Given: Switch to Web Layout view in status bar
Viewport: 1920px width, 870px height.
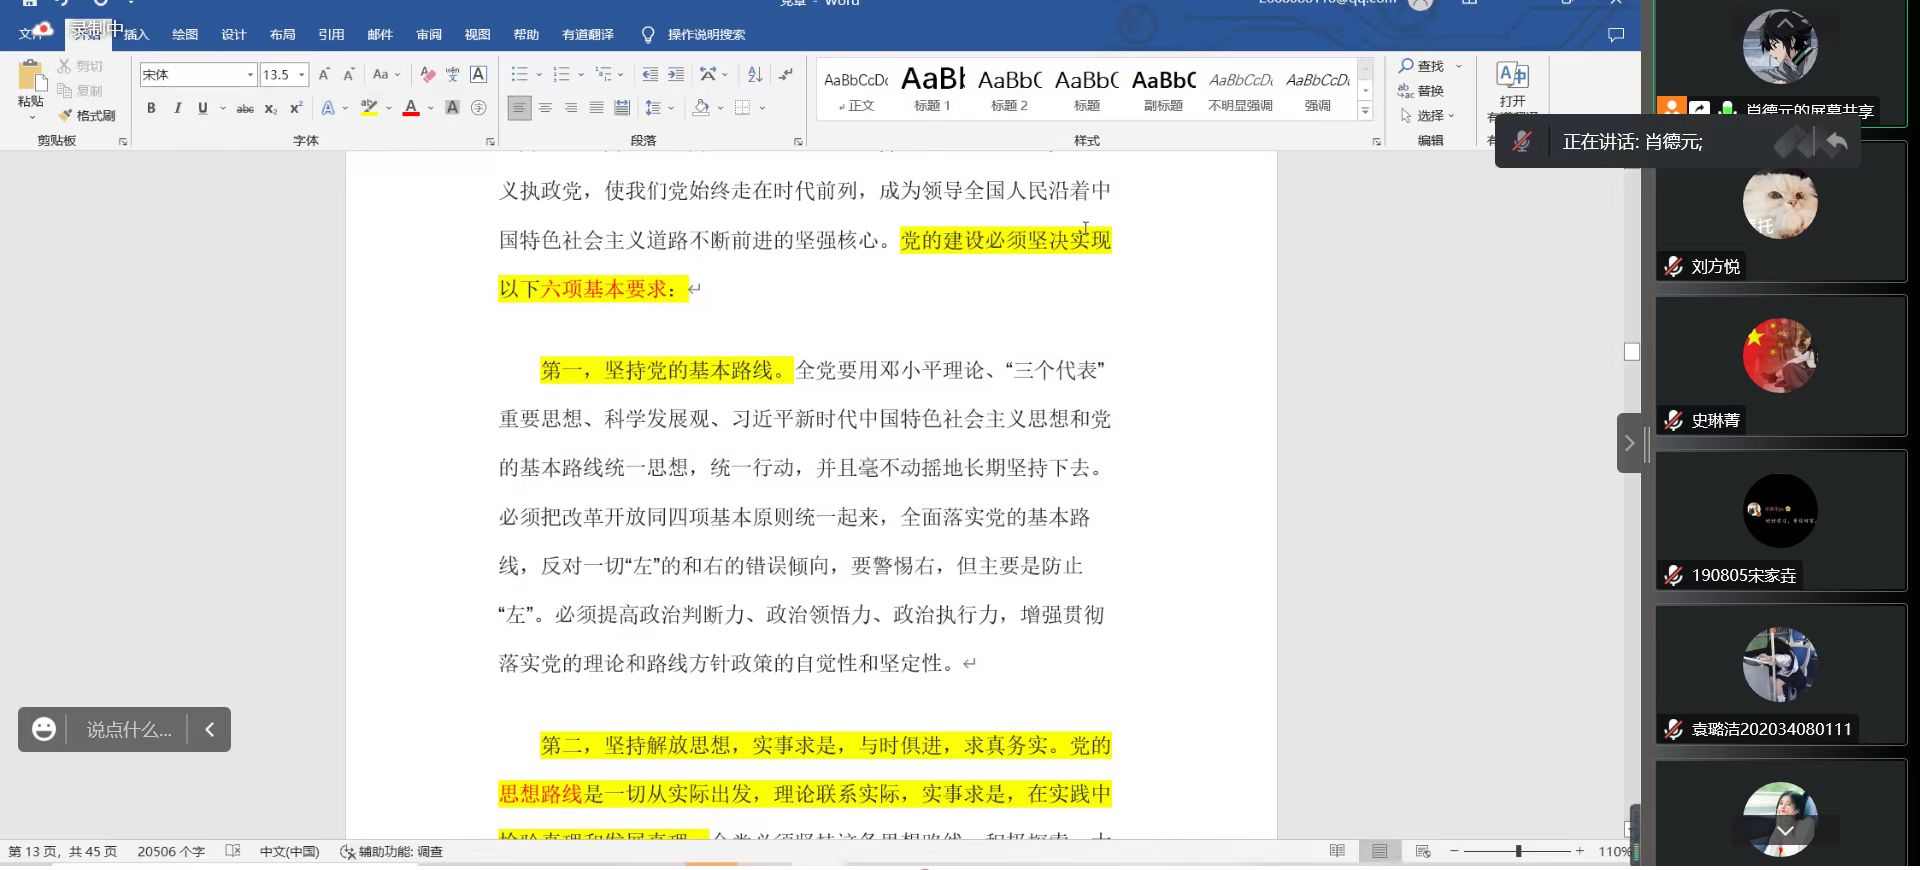Looking at the screenshot, I should (x=1423, y=851).
